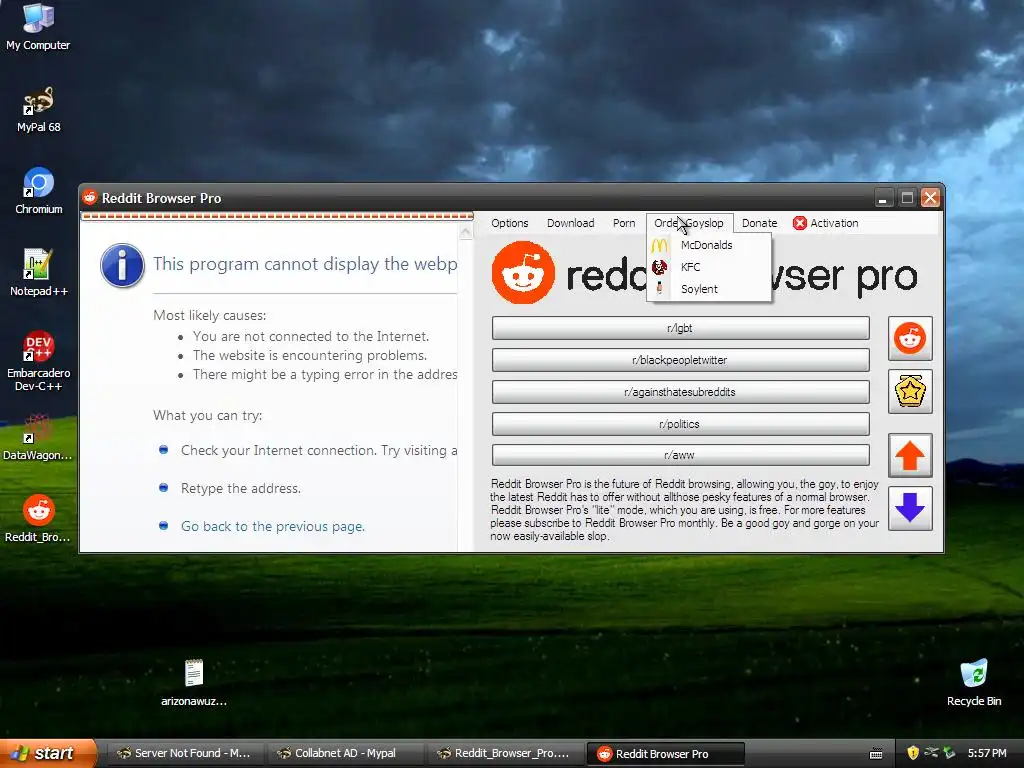Click Go back to the previous page link
1024x768 pixels.
pos(273,526)
